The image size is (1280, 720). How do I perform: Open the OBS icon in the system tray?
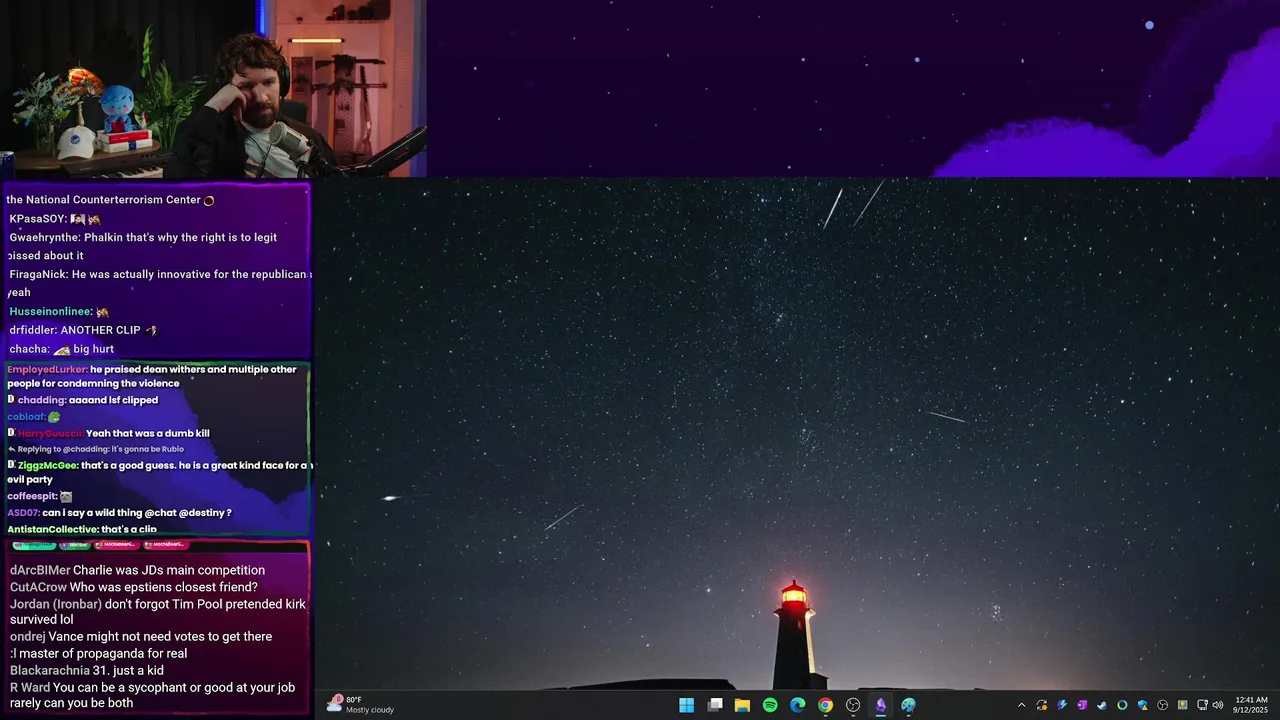pyautogui.click(x=1163, y=705)
